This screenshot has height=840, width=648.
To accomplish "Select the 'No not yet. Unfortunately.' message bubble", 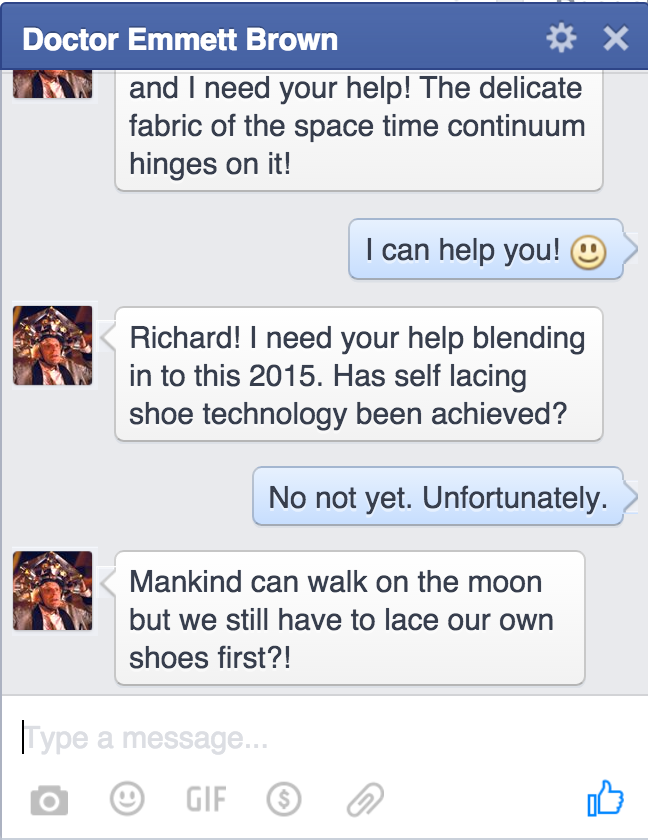I will point(438,497).
